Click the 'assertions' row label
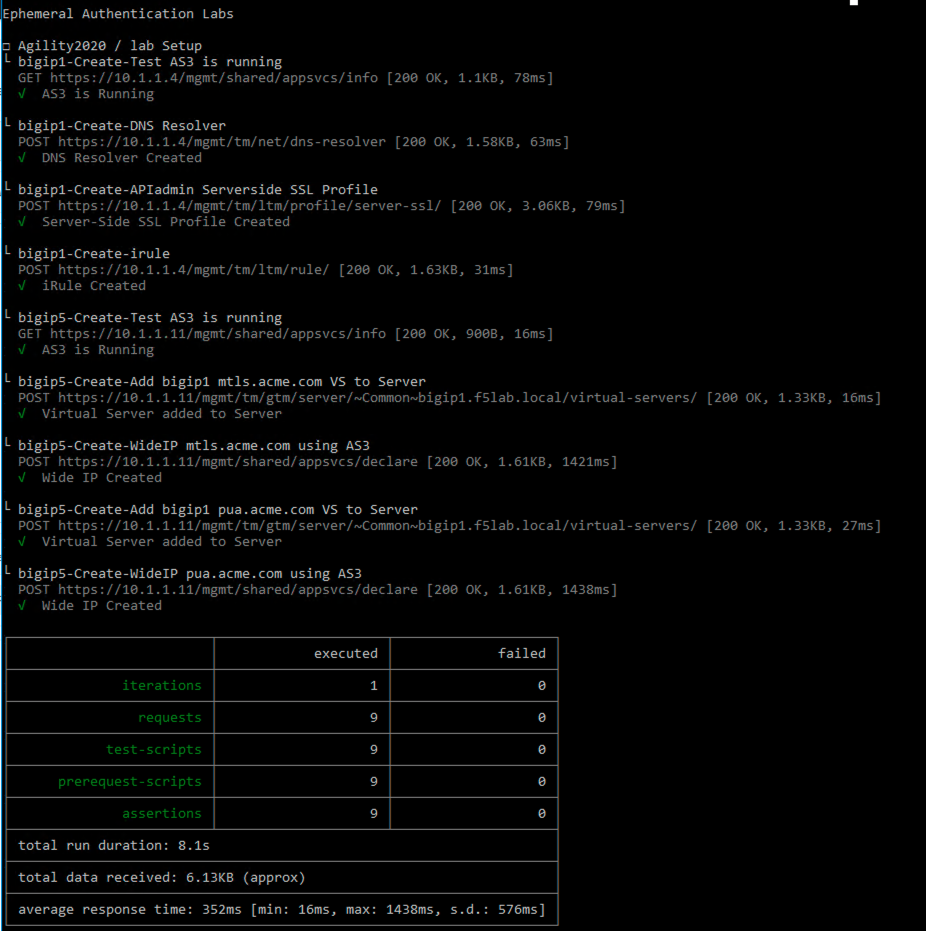Image resolution: width=926 pixels, height=931 pixels. pyautogui.click(x=161, y=814)
